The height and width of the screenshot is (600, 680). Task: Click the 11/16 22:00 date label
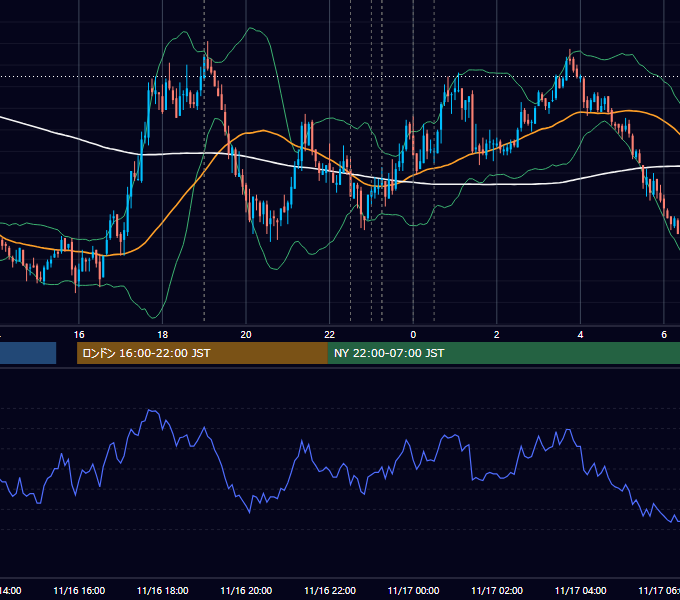(x=330, y=591)
